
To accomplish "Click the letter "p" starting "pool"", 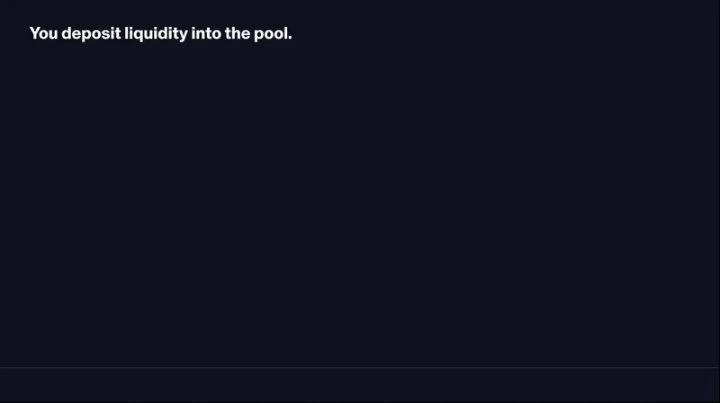I will point(259,34).
